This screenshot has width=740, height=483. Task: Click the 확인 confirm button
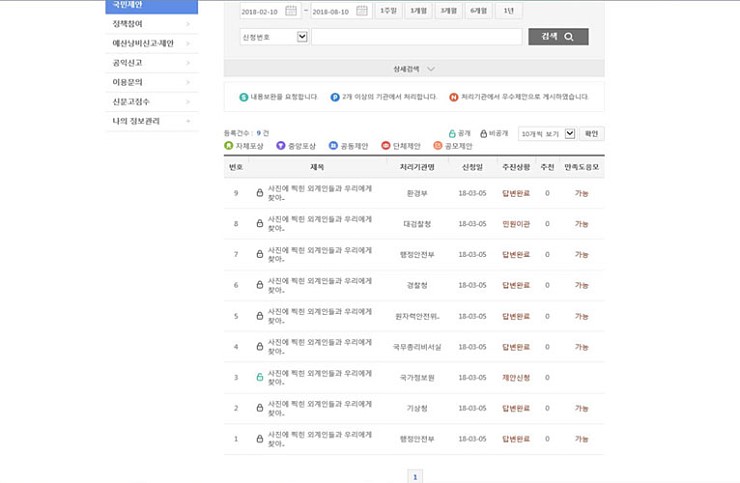[592, 133]
